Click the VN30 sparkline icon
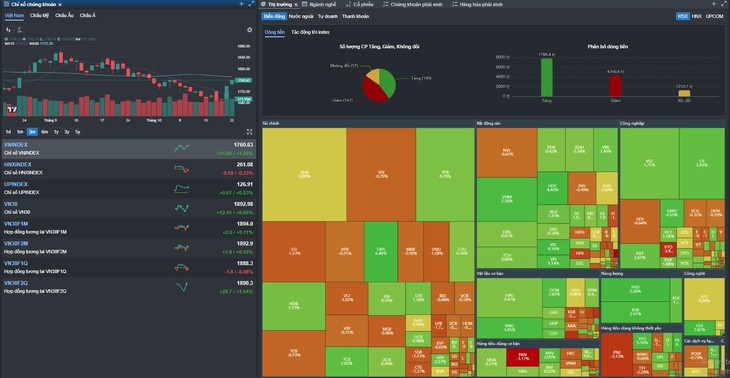The image size is (730, 378). pos(182,208)
